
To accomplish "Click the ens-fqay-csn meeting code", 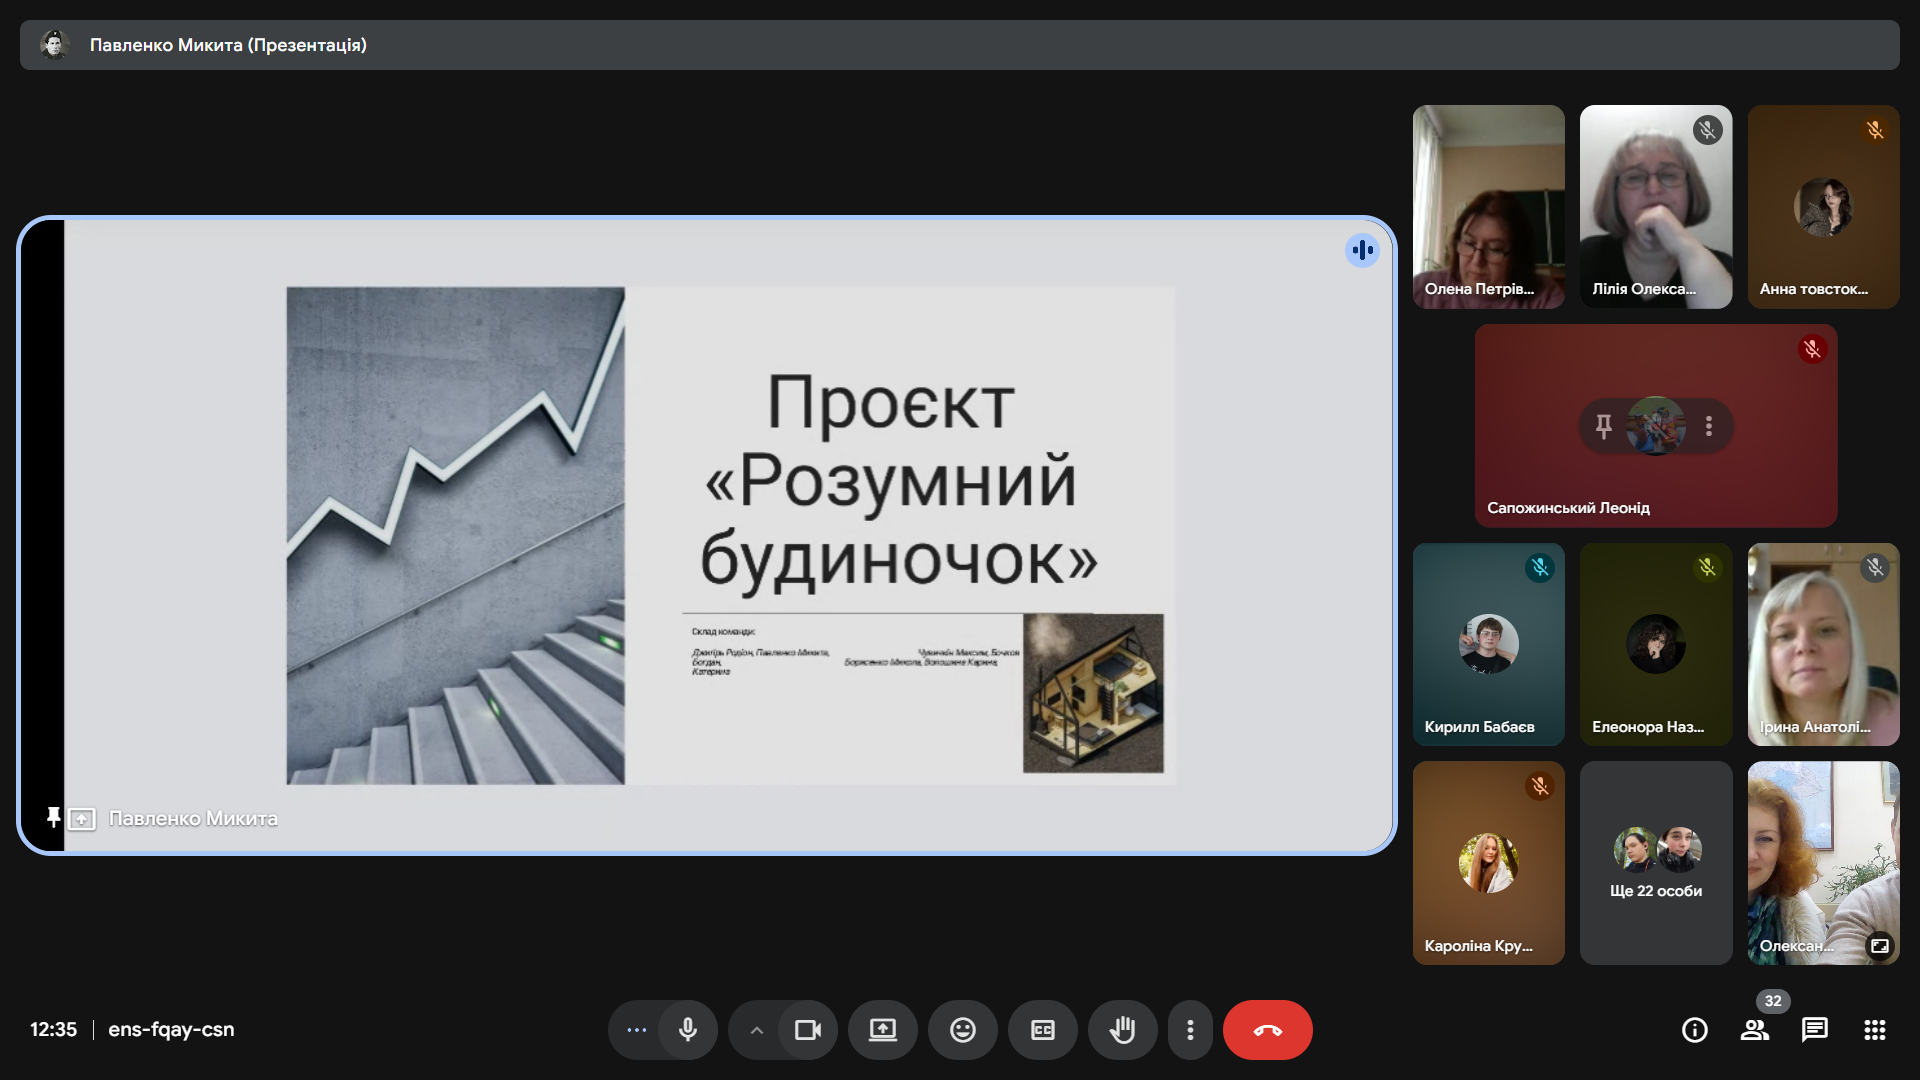I will tap(171, 1030).
